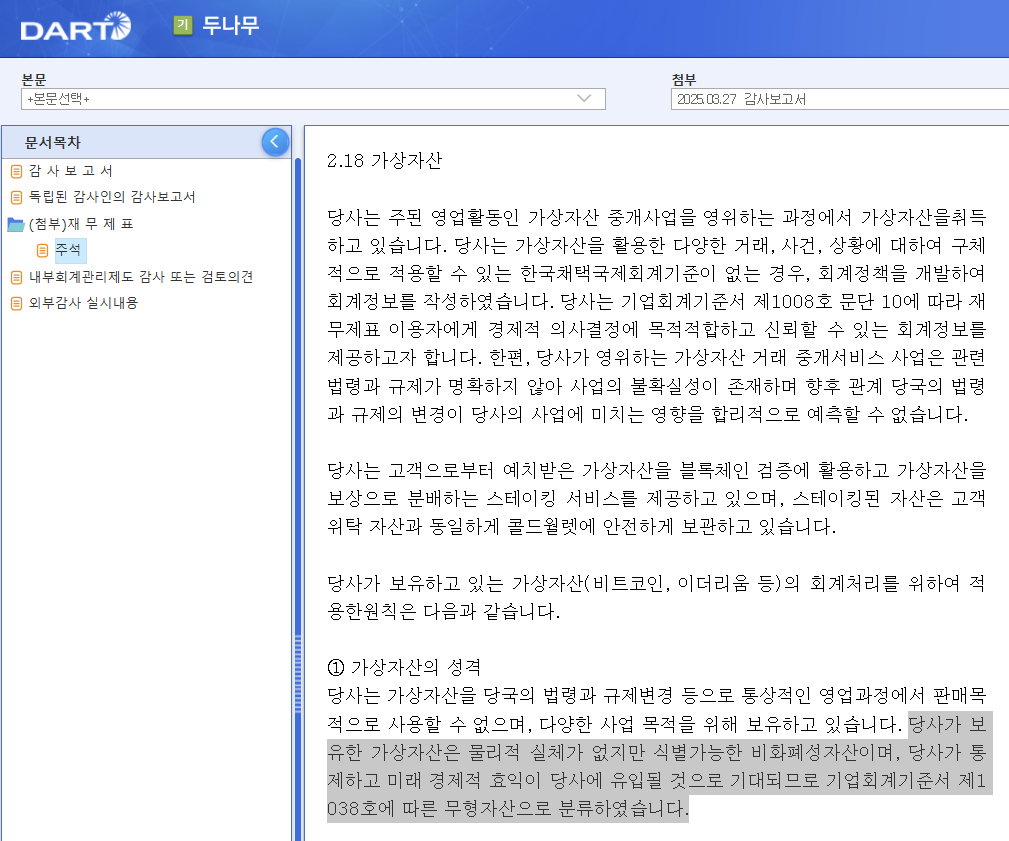Select the highlighted 주석 tree item

click(x=68, y=251)
